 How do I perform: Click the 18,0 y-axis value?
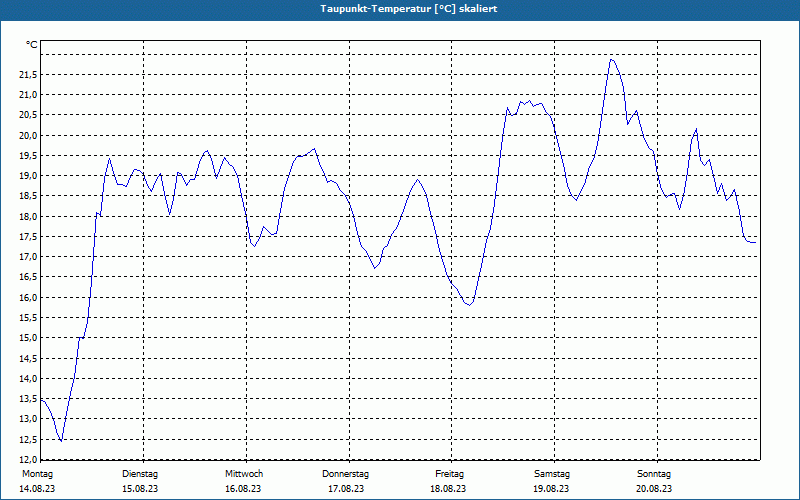pos(28,217)
